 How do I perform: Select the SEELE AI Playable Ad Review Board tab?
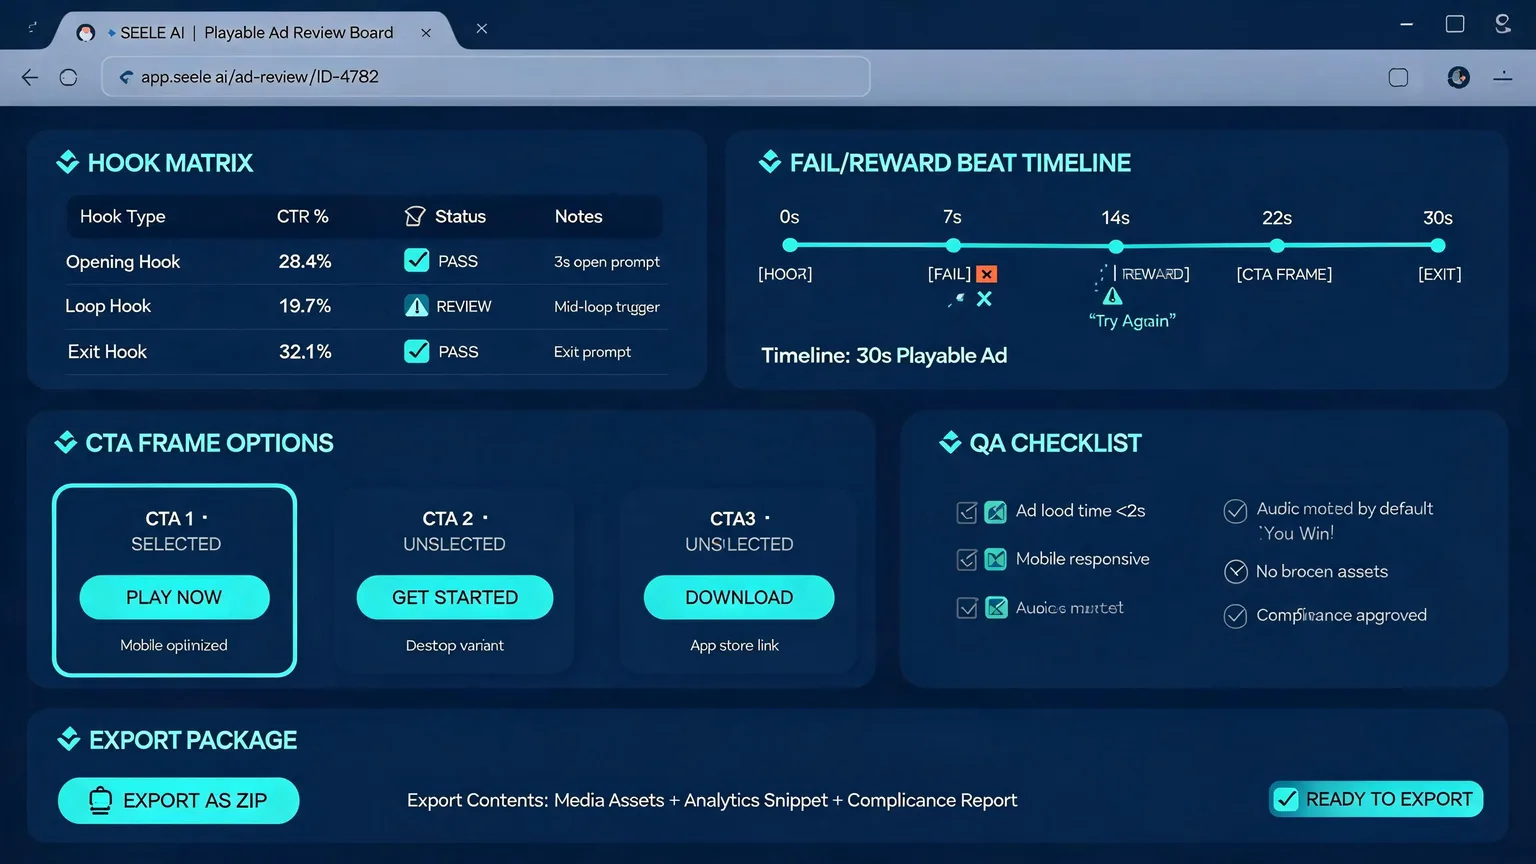coord(257,32)
